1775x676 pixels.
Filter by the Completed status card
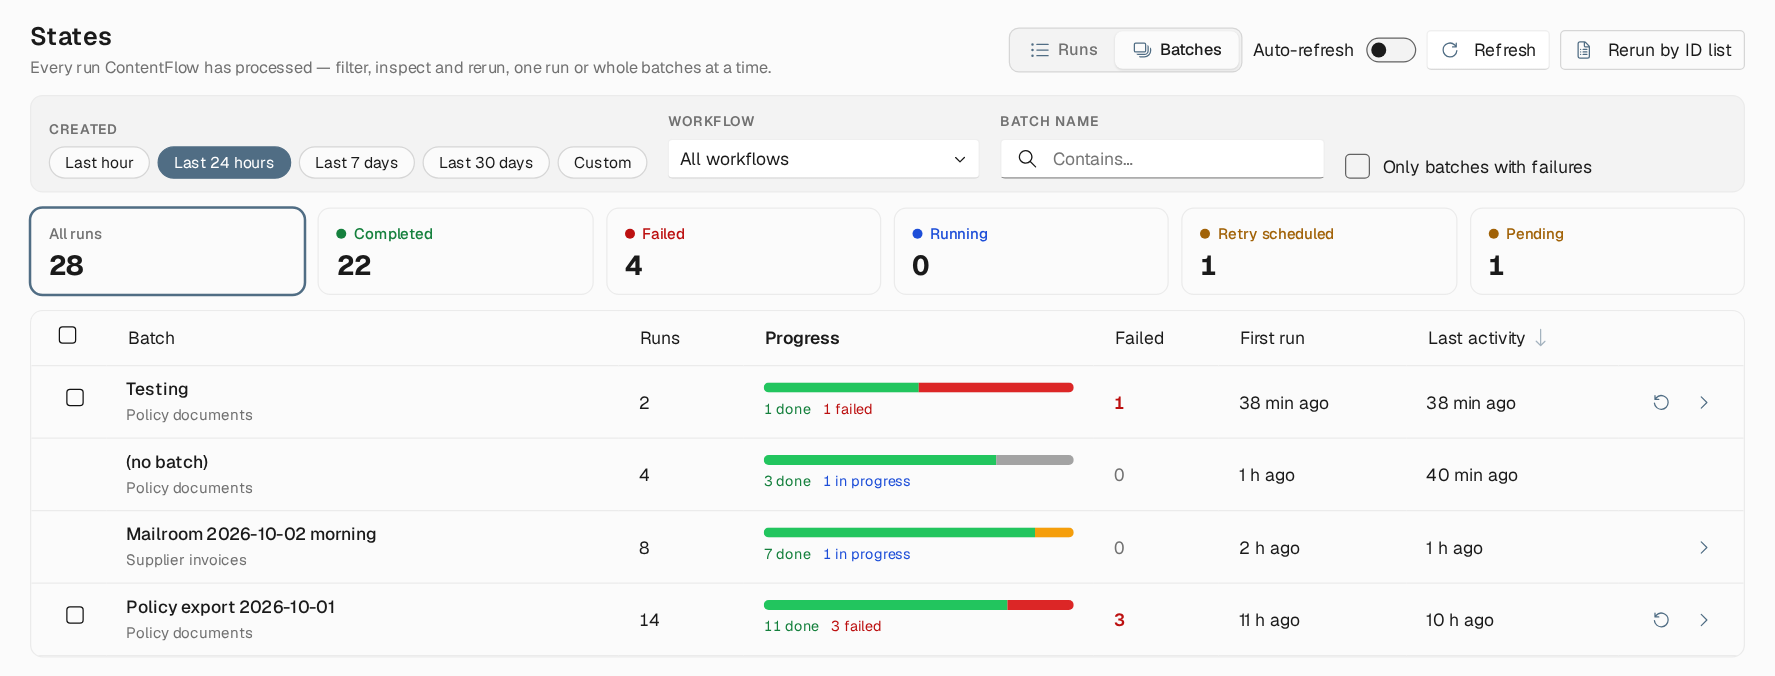pos(455,251)
